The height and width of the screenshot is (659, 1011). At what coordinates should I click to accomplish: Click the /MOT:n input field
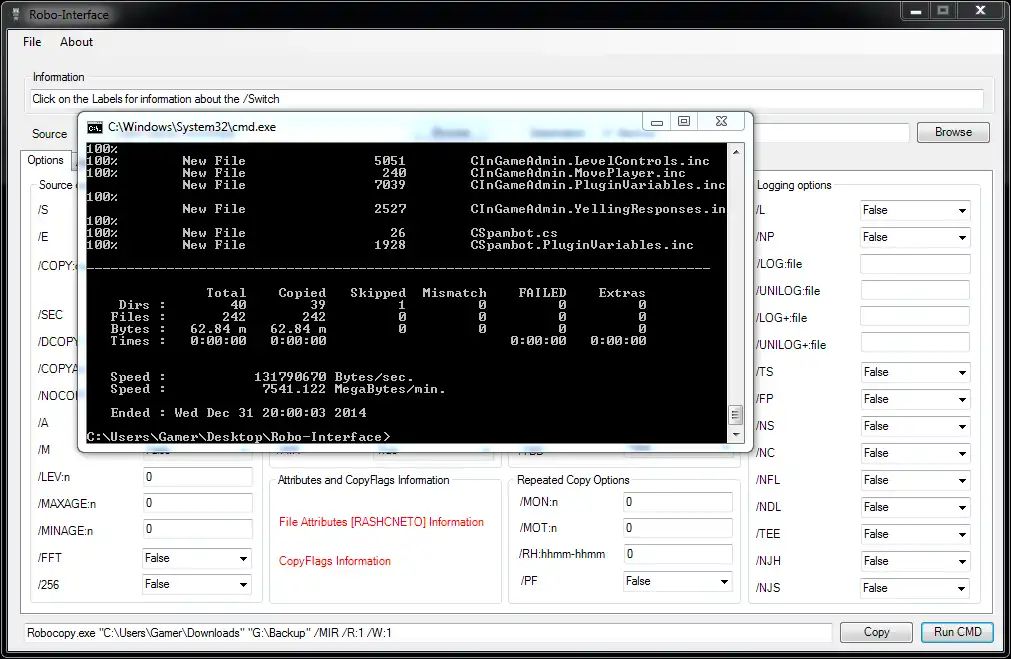pyautogui.click(x=678, y=528)
